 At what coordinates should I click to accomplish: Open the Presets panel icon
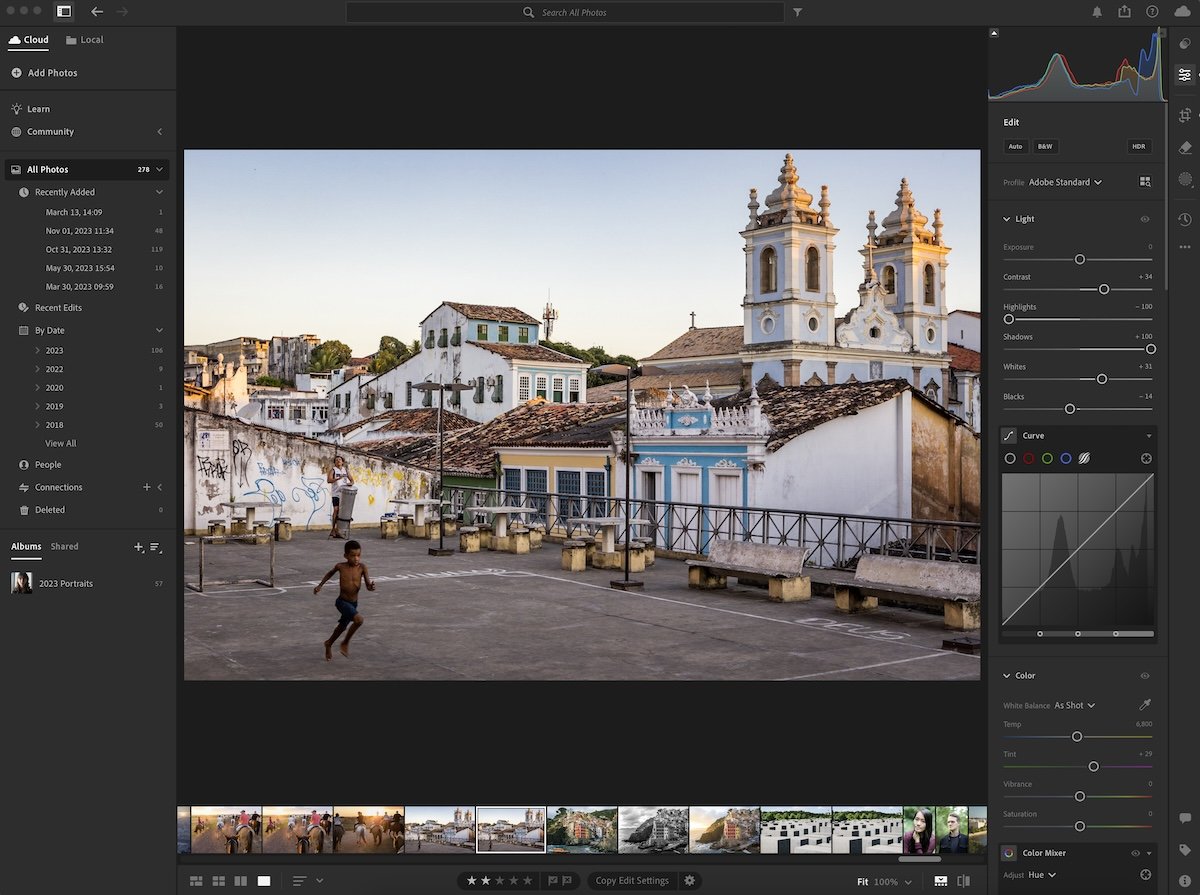click(x=1185, y=43)
